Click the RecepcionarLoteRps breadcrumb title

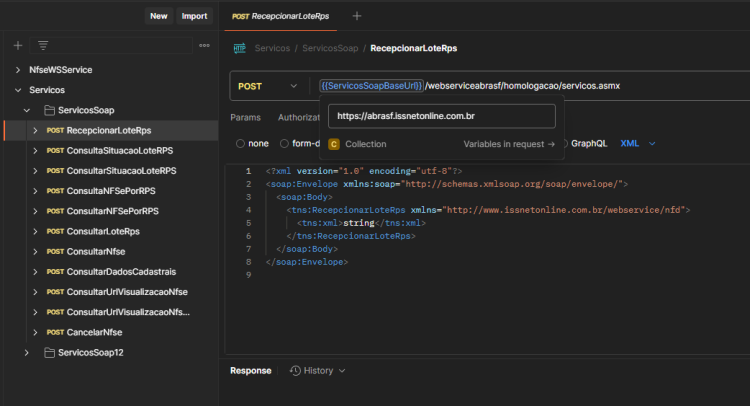click(413, 48)
